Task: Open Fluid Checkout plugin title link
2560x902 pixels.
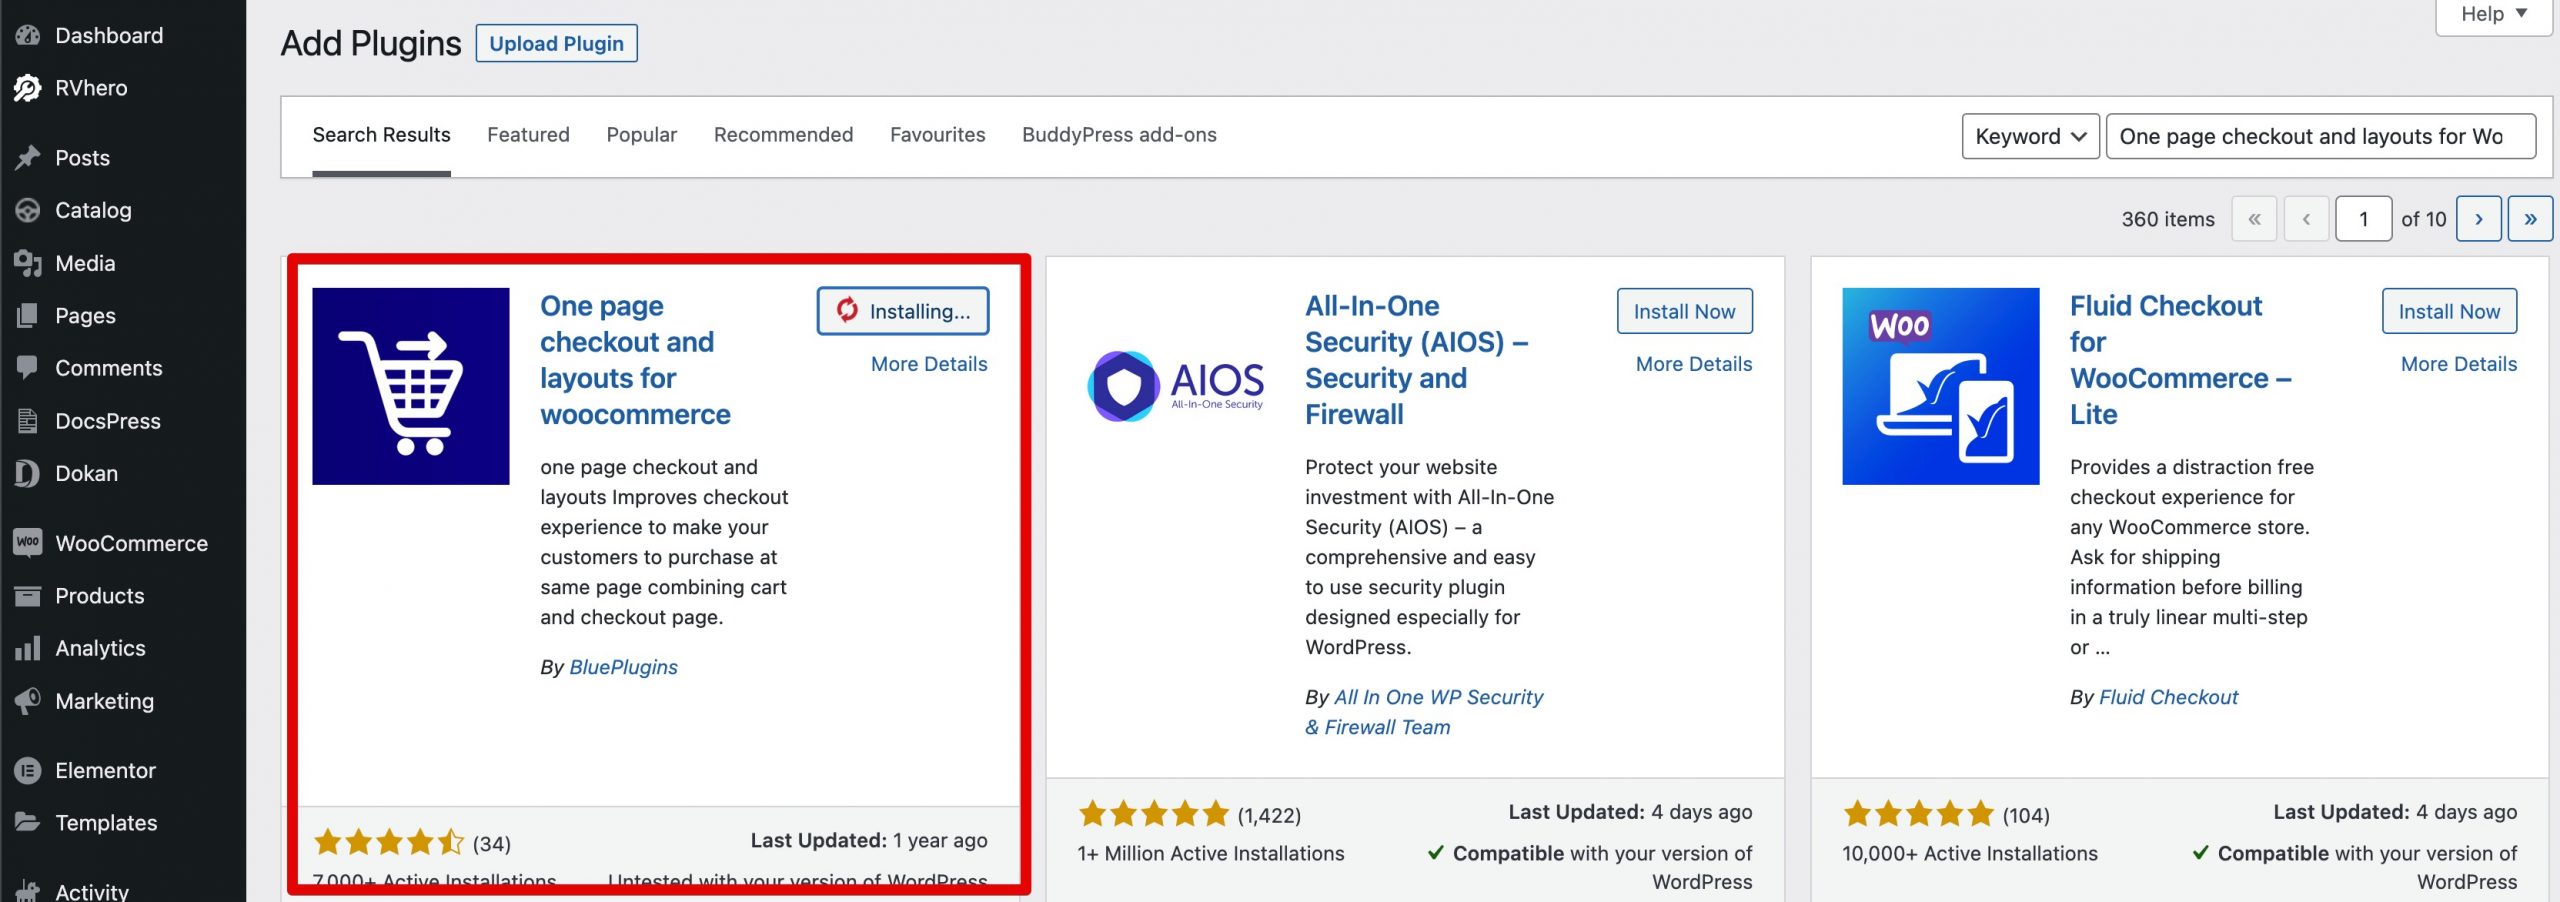Action: [x=2180, y=360]
